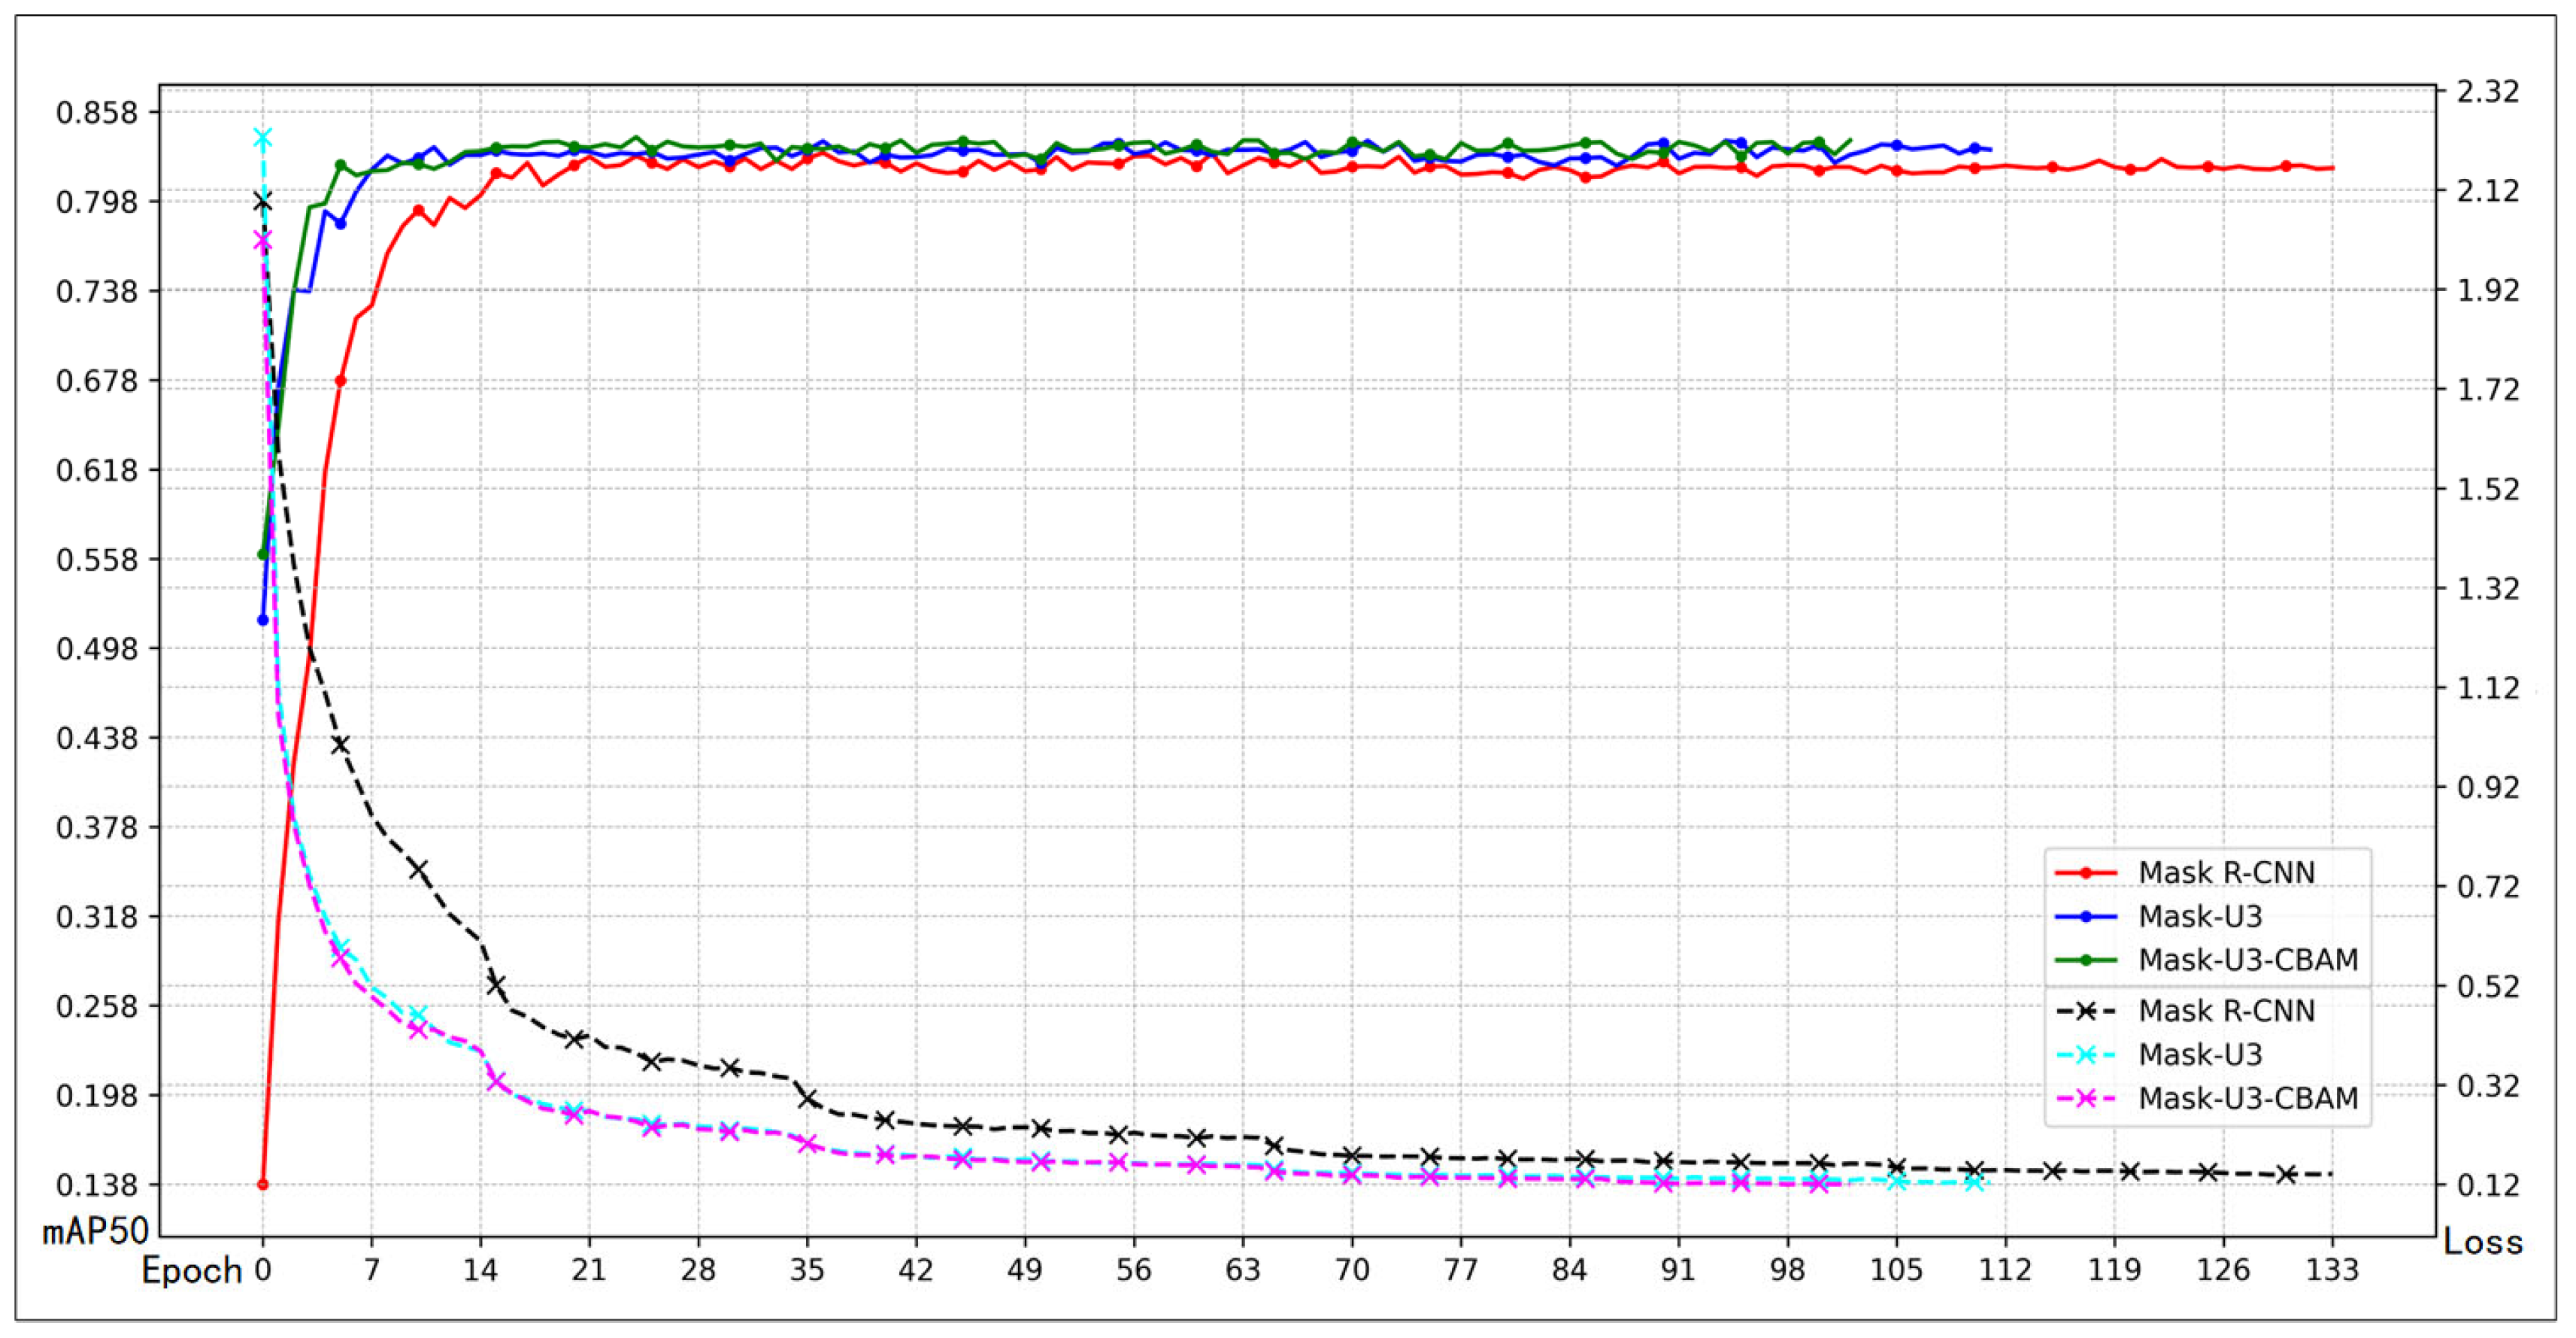Screen dimensions: 2576x1338
Task: Click the 0.52 tick on the Loss axis
Action: pos(2489,986)
